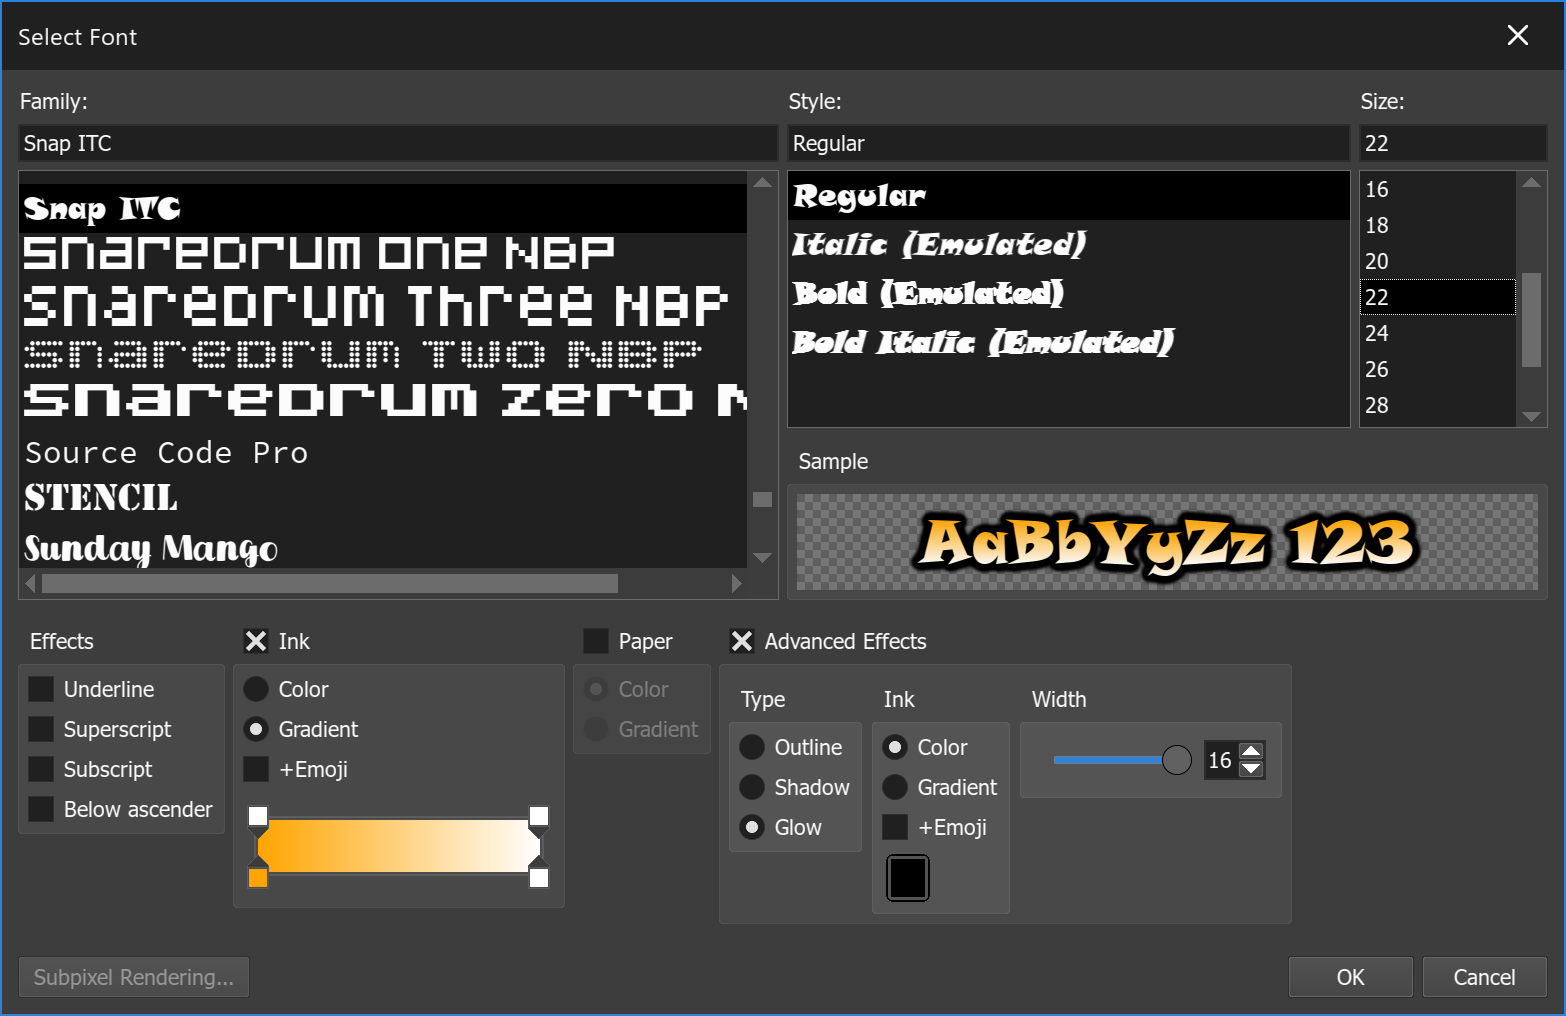Click the Width slider handle

1177,760
